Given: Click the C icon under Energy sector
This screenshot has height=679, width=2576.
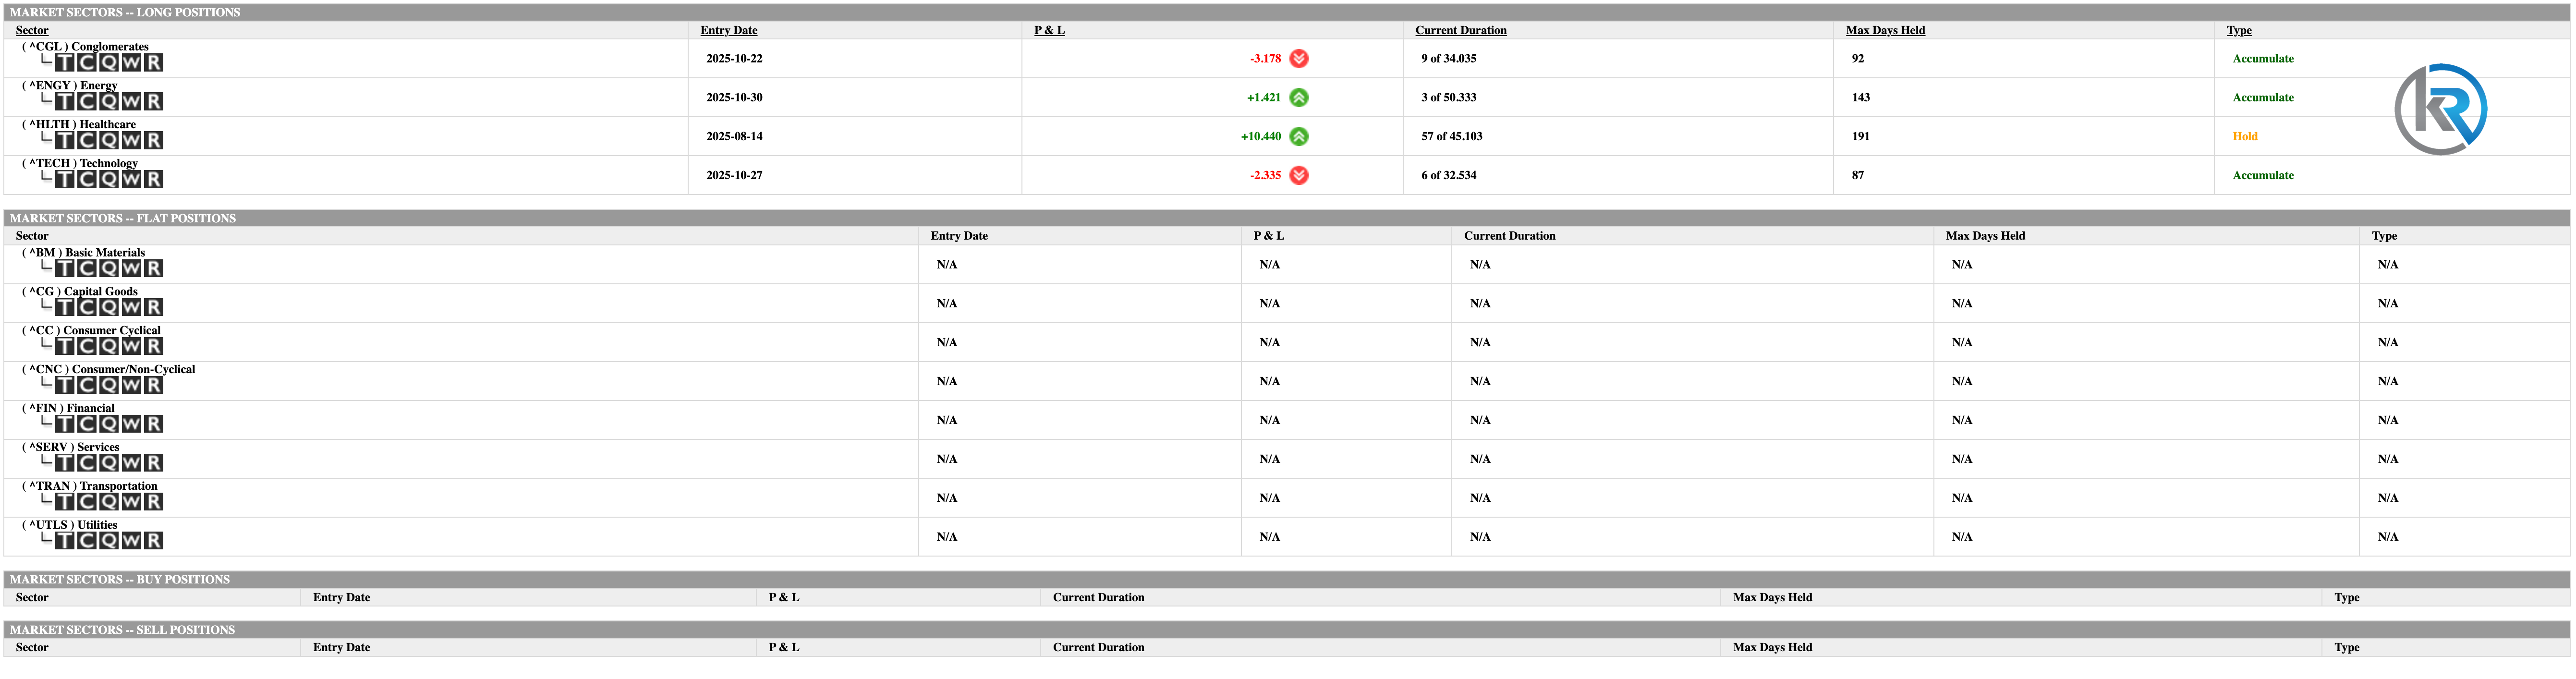Looking at the screenshot, I should [x=87, y=101].
